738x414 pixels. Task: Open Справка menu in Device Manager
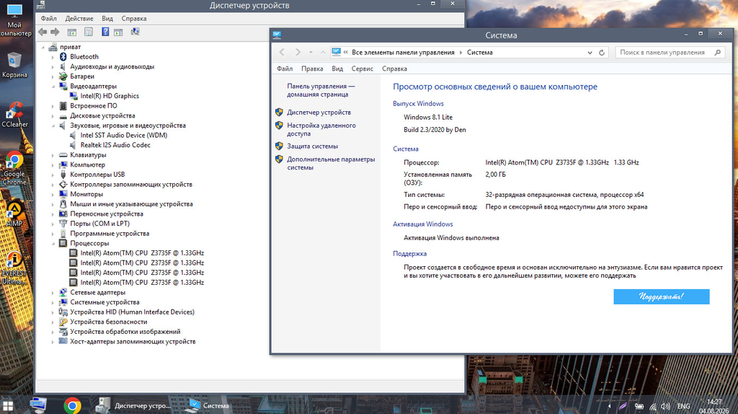click(134, 18)
